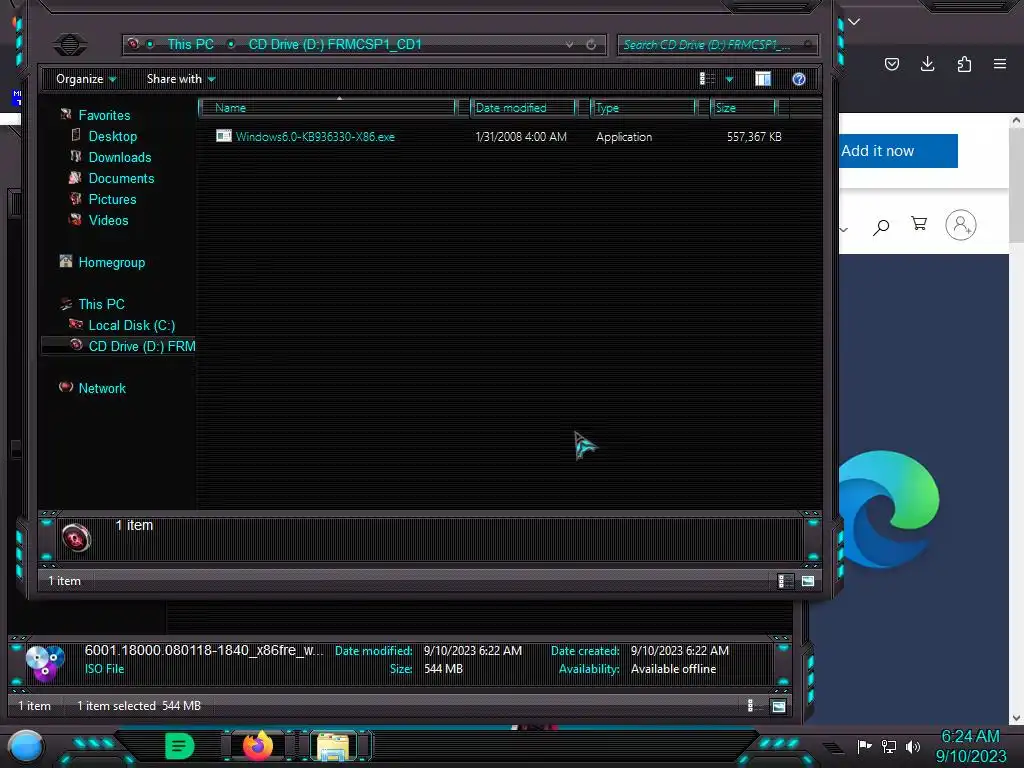Screen dimensions: 1024x768
Task: Open Action Center flag icon
Action: [865, 746]
